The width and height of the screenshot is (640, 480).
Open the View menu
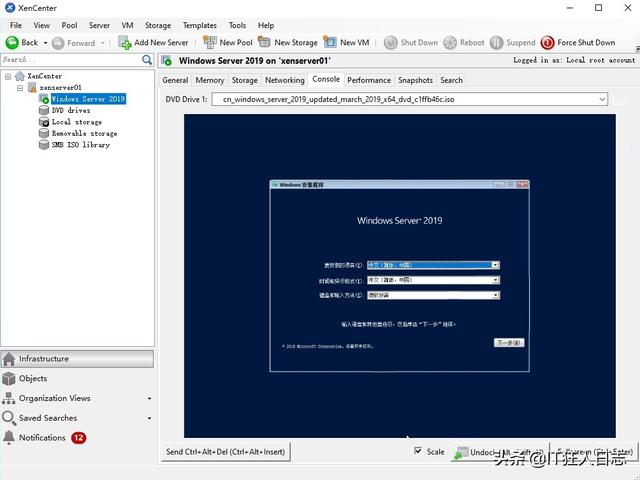coord(42,25)
